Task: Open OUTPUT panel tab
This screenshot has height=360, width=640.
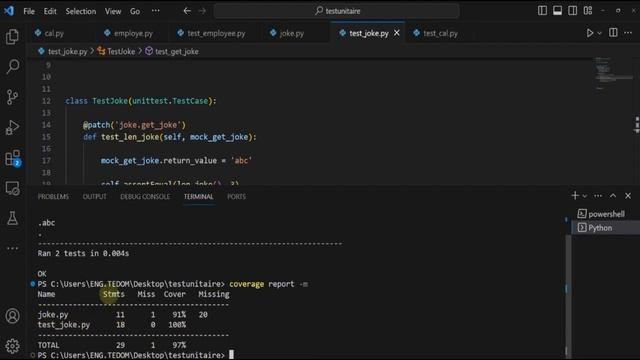Action: pyautogui.click(x=95, y=197)
